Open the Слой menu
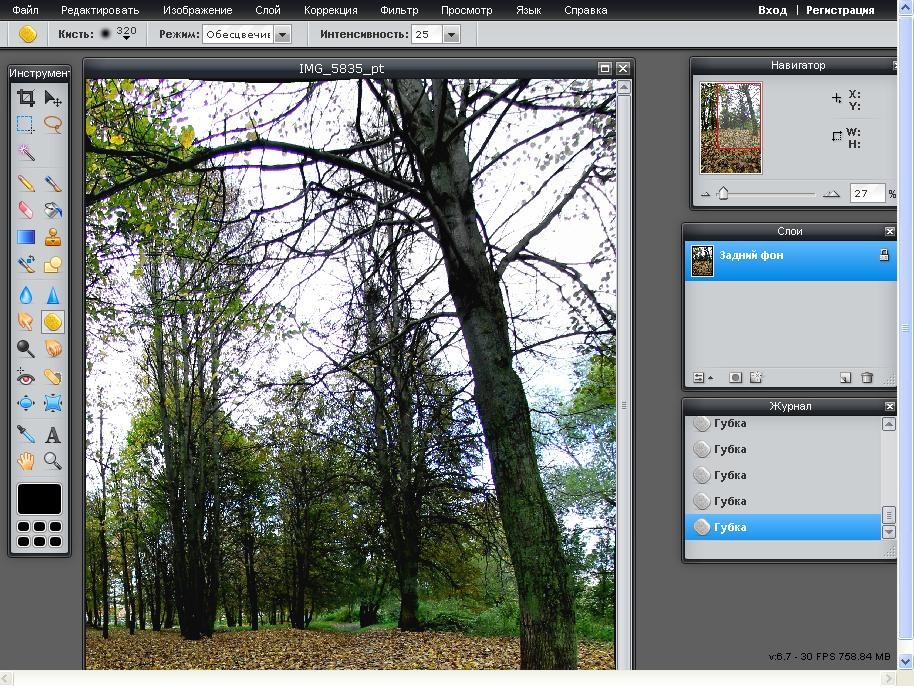This screenshot has height=691, width=914. [268, 10]
